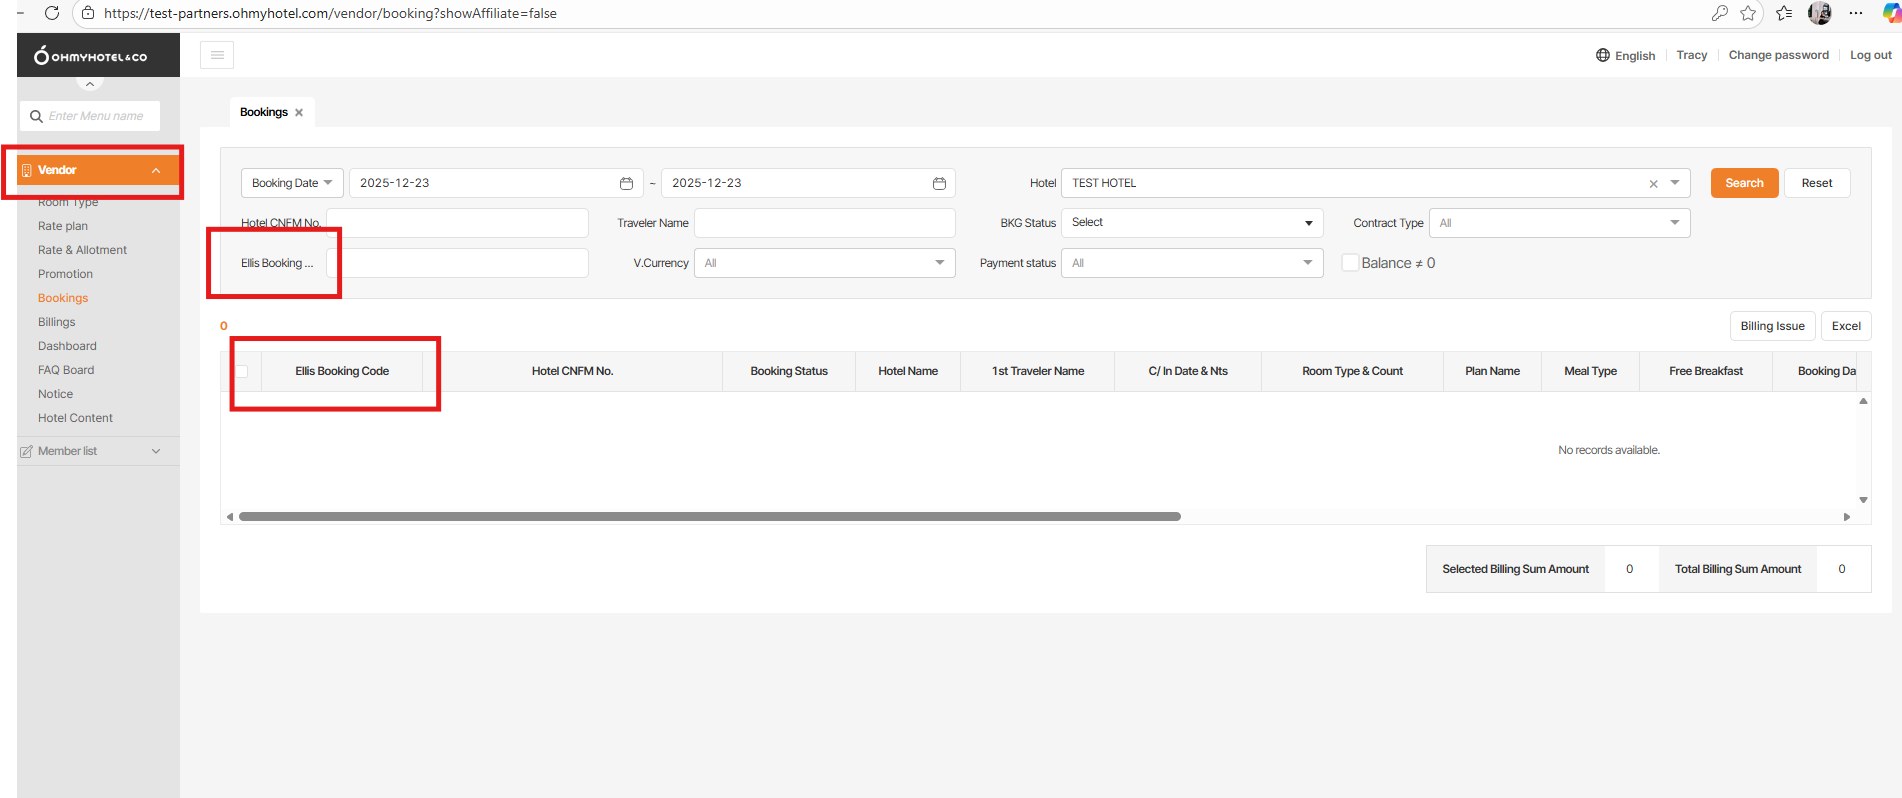The image size is (1902, 798).
Task: Open the browser profile avatar
Action: click(x=1820, y=13)
